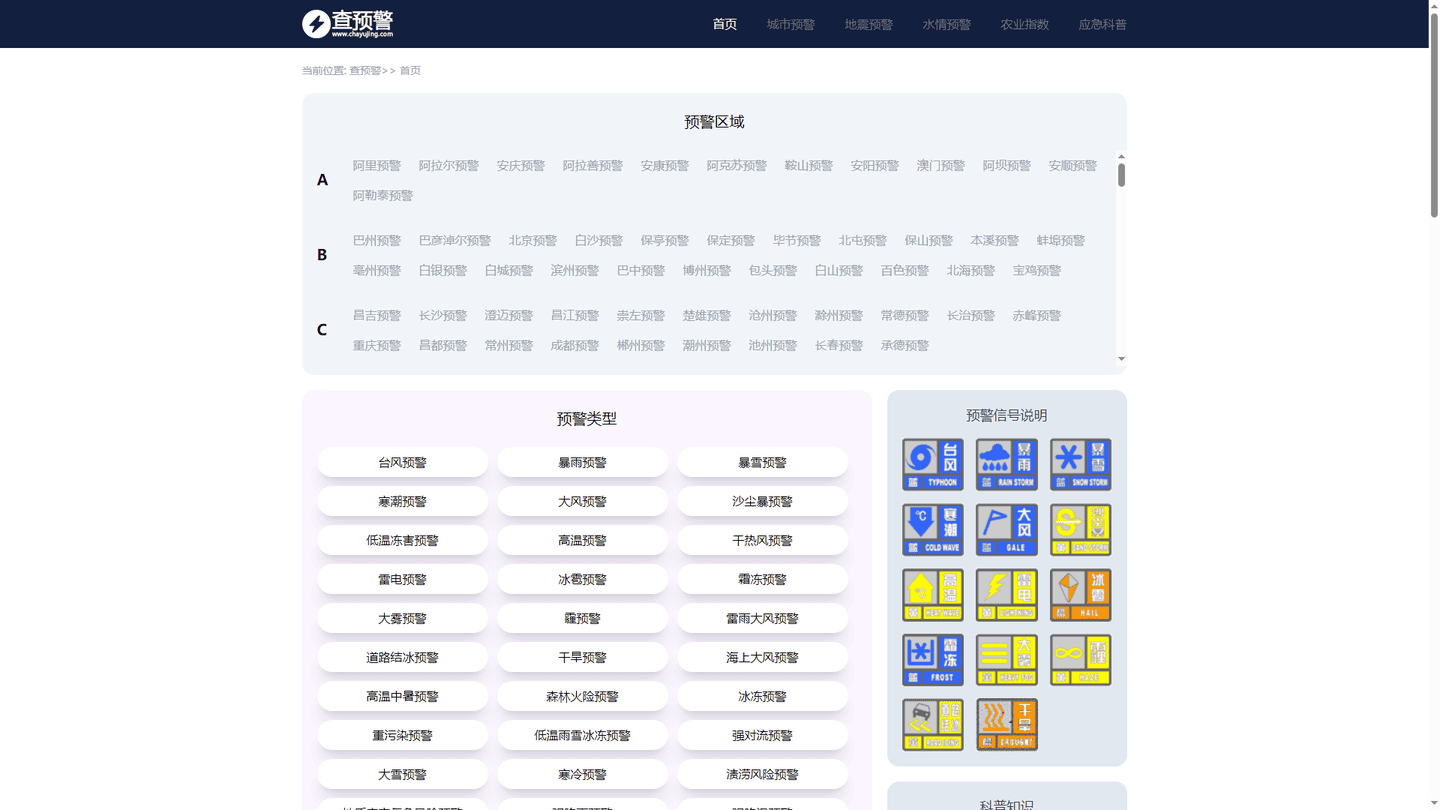Viewport: 1440px width, 810px height.
Task: Open the Road Icing warning signal icon
Action: coord(933,725)
